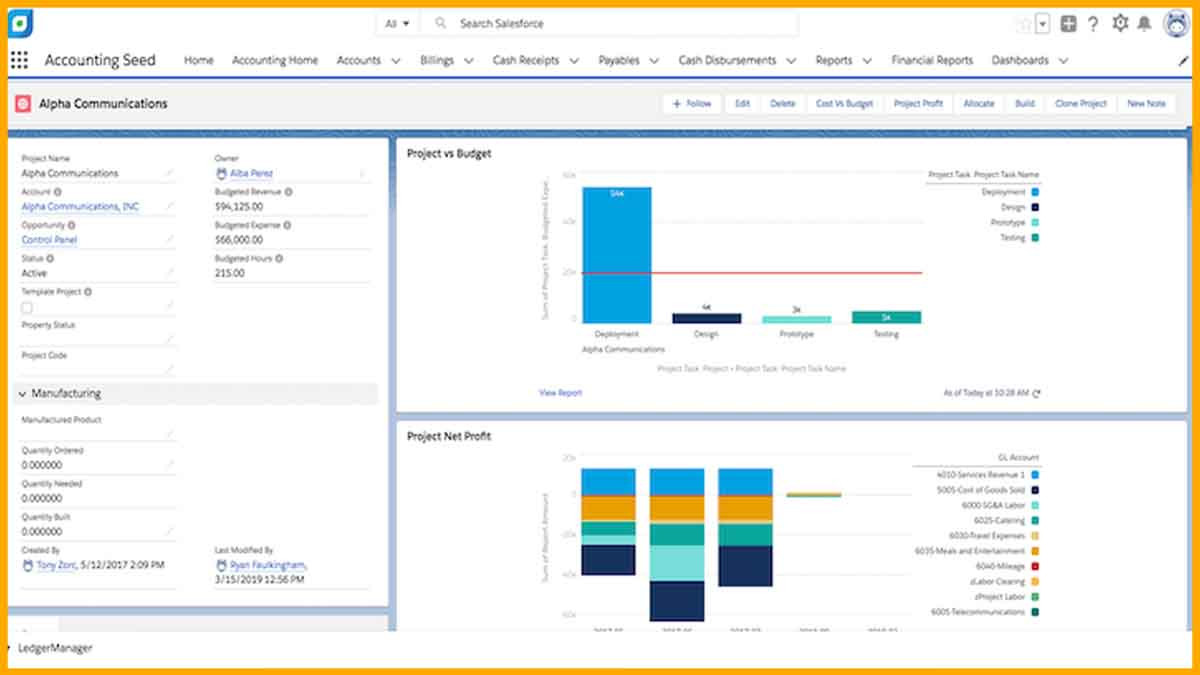Collapse the Manufacturing section
1200x675 pixels.
22,394
